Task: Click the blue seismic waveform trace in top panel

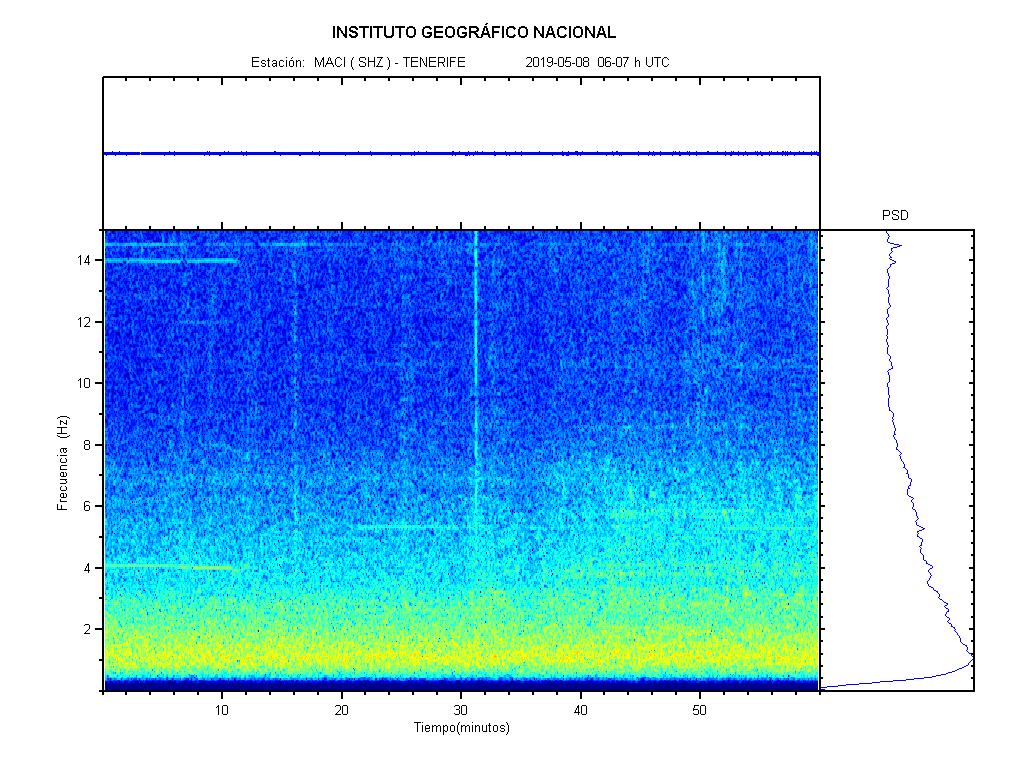Action: (x=460, y=153)
